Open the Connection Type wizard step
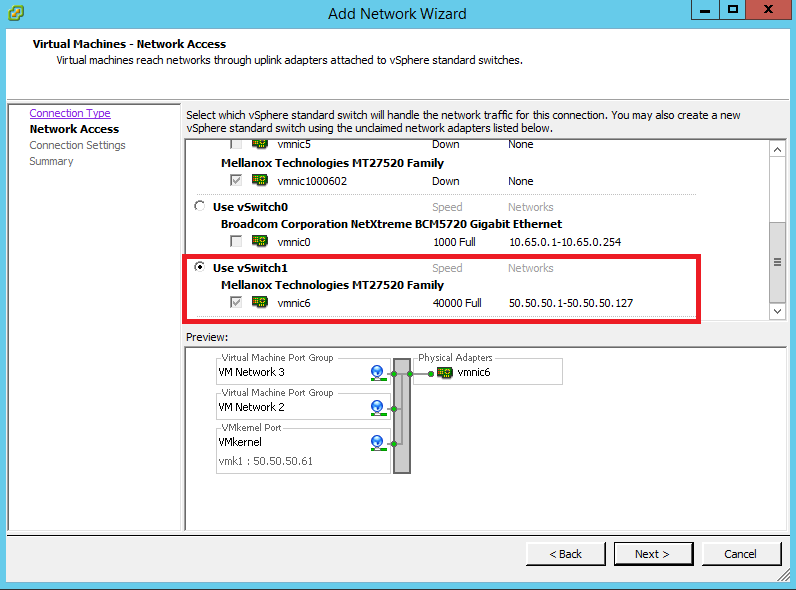 click(x=70, y=113)
